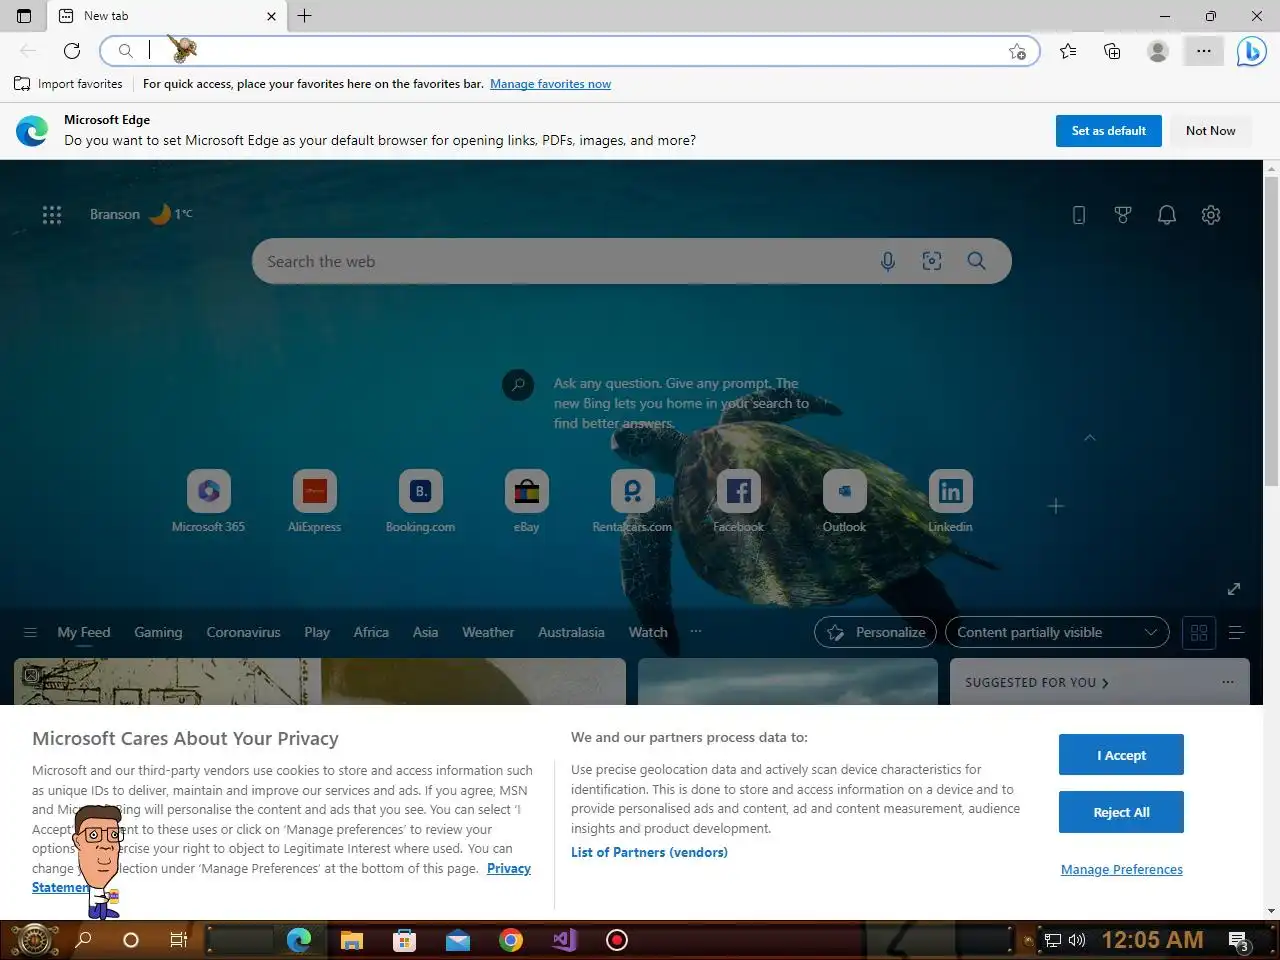Viewport: 1280px width, 960px height.
Task: Open the LinkedIn quick link
Action: point(950,501)
